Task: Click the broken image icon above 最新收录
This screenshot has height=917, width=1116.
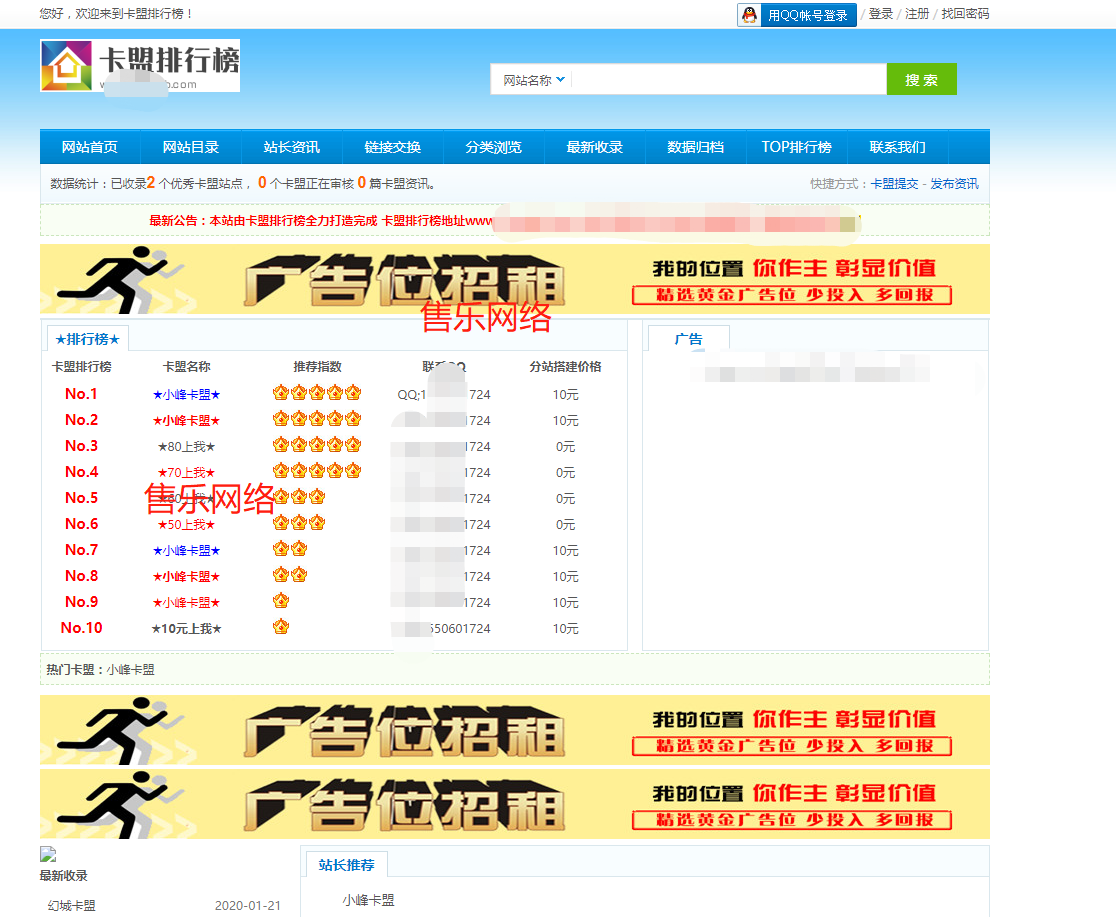Action: pyautogui.click(x=48, y=854)
